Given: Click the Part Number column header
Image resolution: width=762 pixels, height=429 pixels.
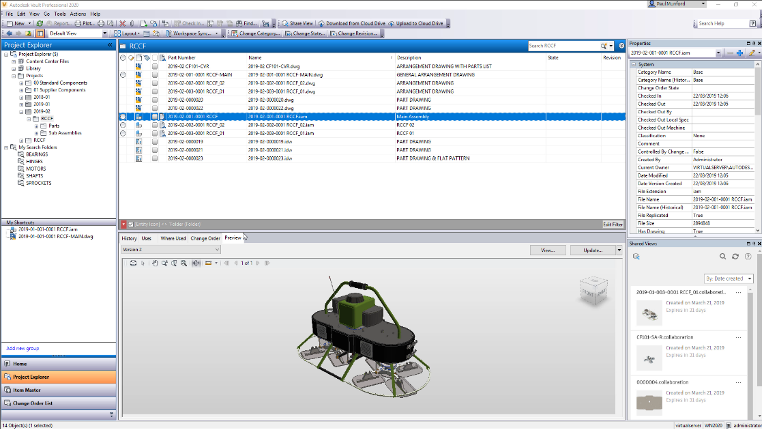Looking at the screenshot, I should pos(181,58).
